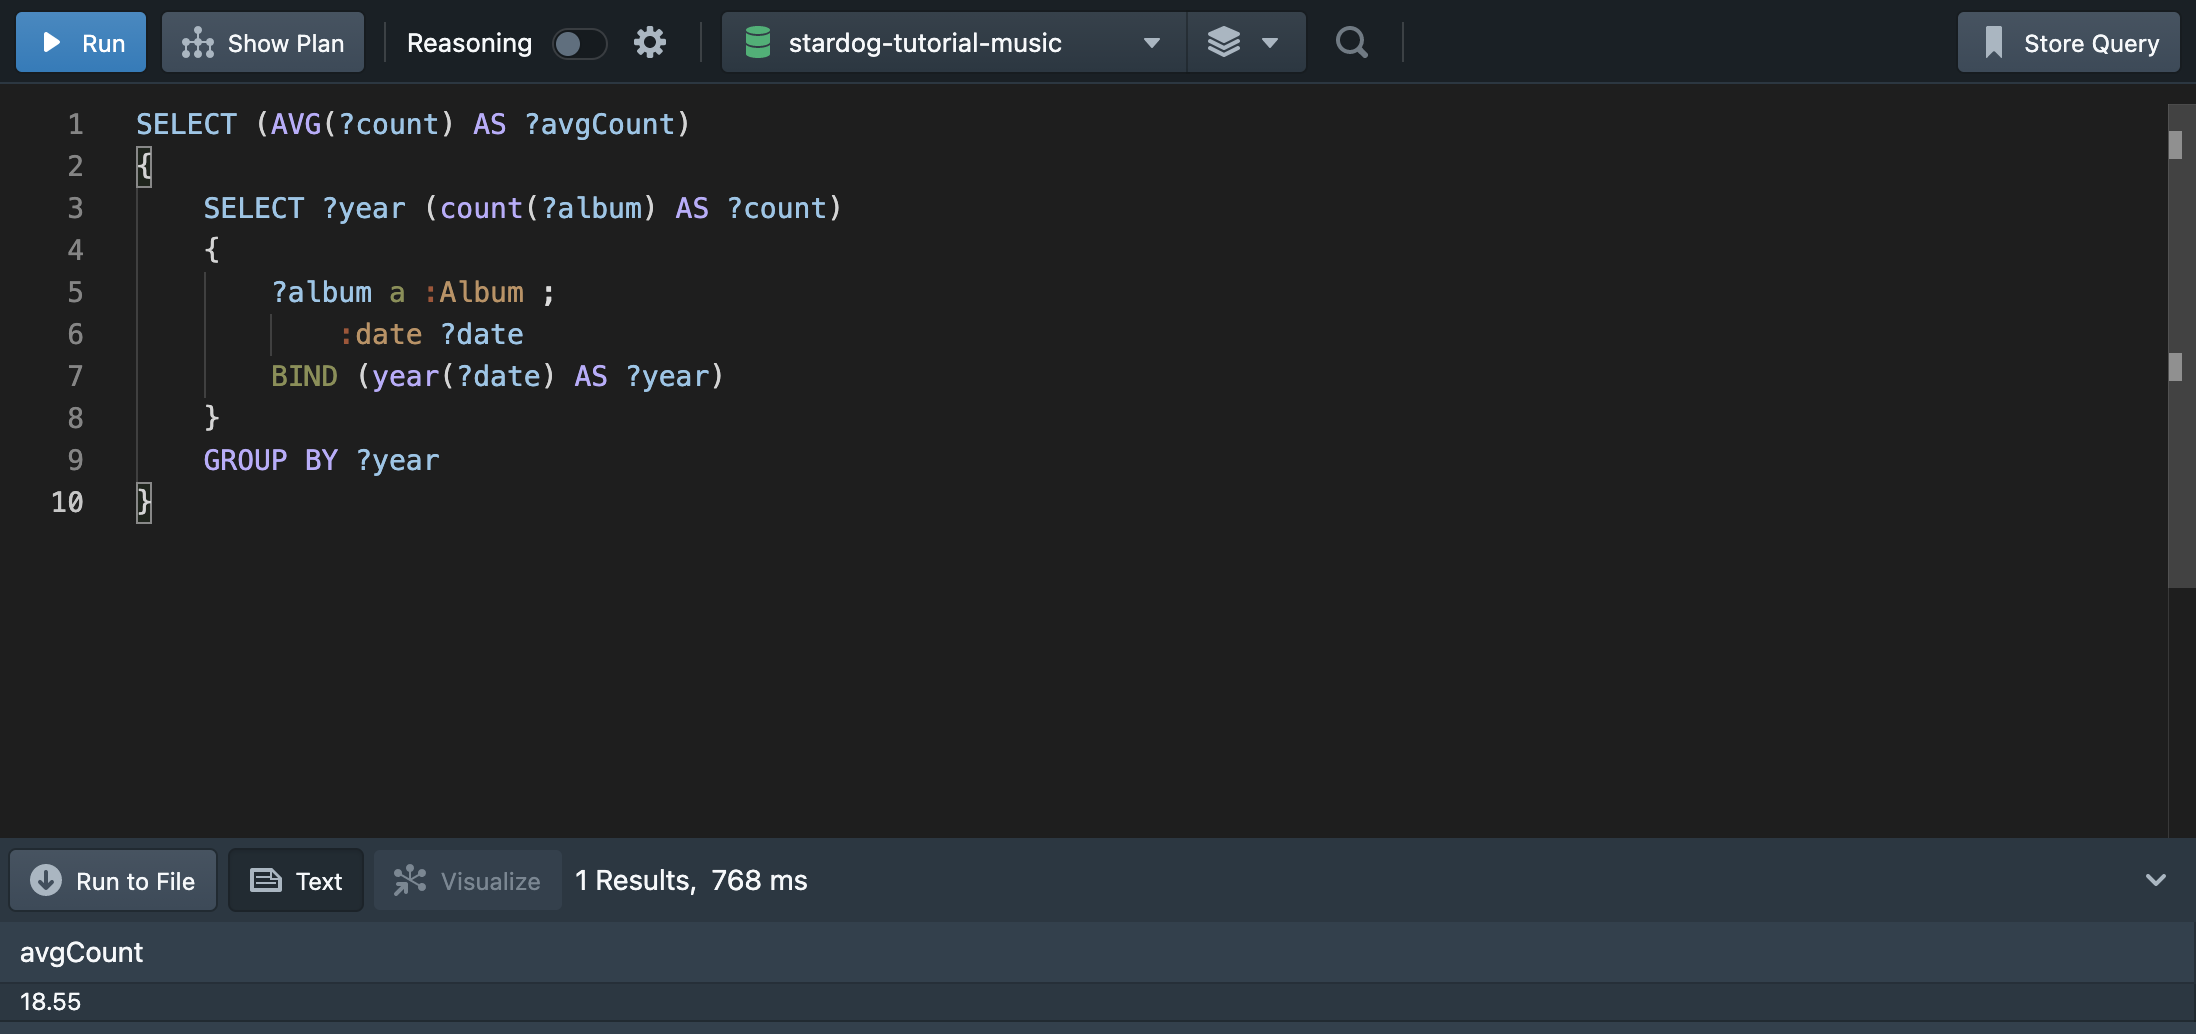Screen dimensions: 2196x1034
Task: Run the SPARQL query
Action: [81, 42]
